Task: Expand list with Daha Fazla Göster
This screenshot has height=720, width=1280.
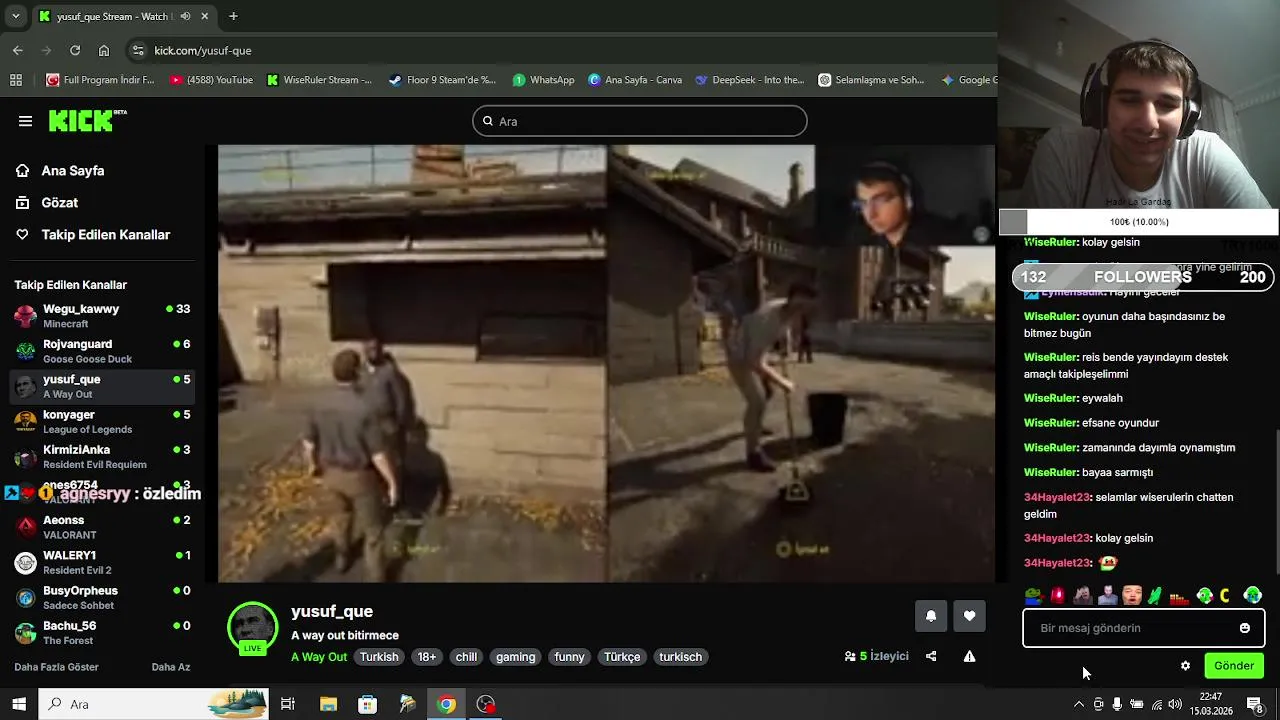Action: (56, 667)
